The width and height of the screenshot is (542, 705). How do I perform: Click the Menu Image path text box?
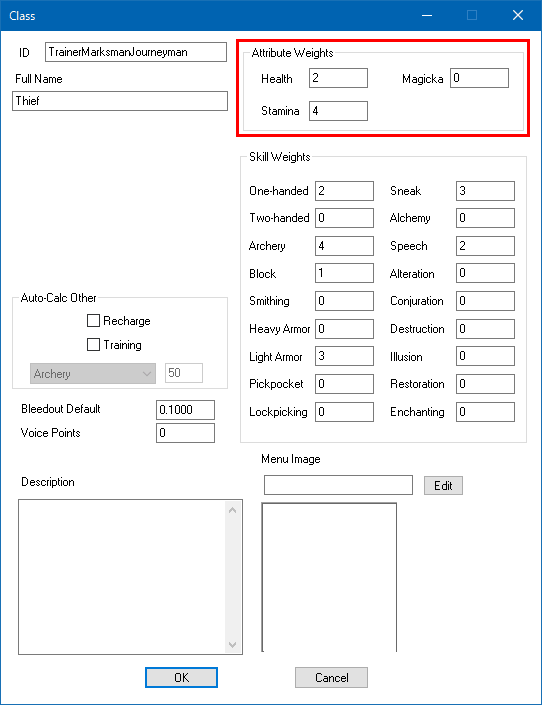coord(338,485)
